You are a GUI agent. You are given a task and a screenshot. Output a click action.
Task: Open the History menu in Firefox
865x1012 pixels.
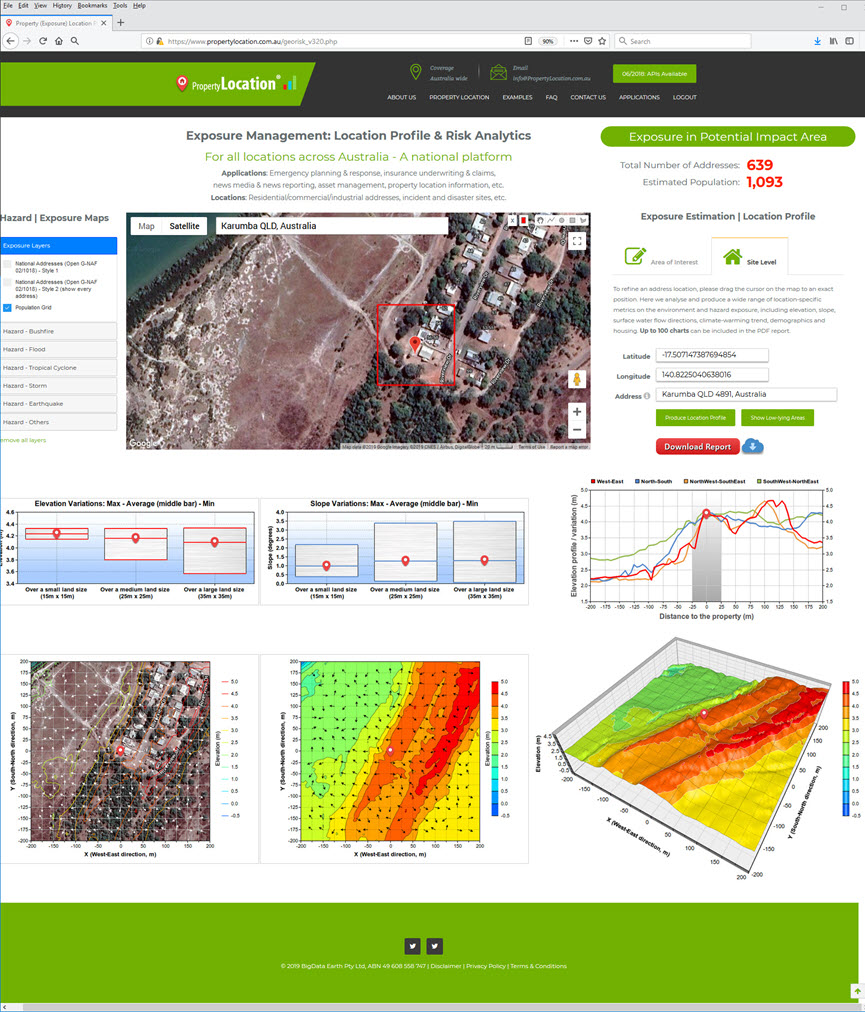pyautogui.click(x=62, y=6)
